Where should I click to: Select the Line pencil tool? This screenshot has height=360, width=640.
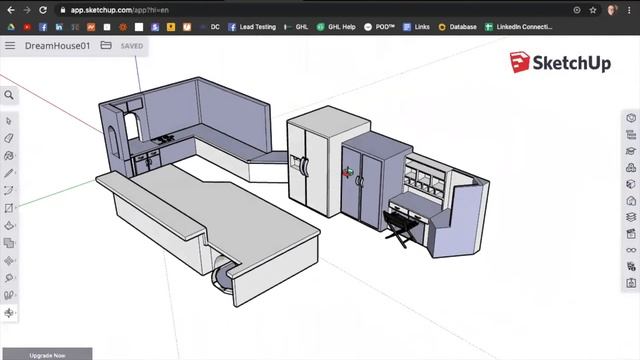point(9,173)
